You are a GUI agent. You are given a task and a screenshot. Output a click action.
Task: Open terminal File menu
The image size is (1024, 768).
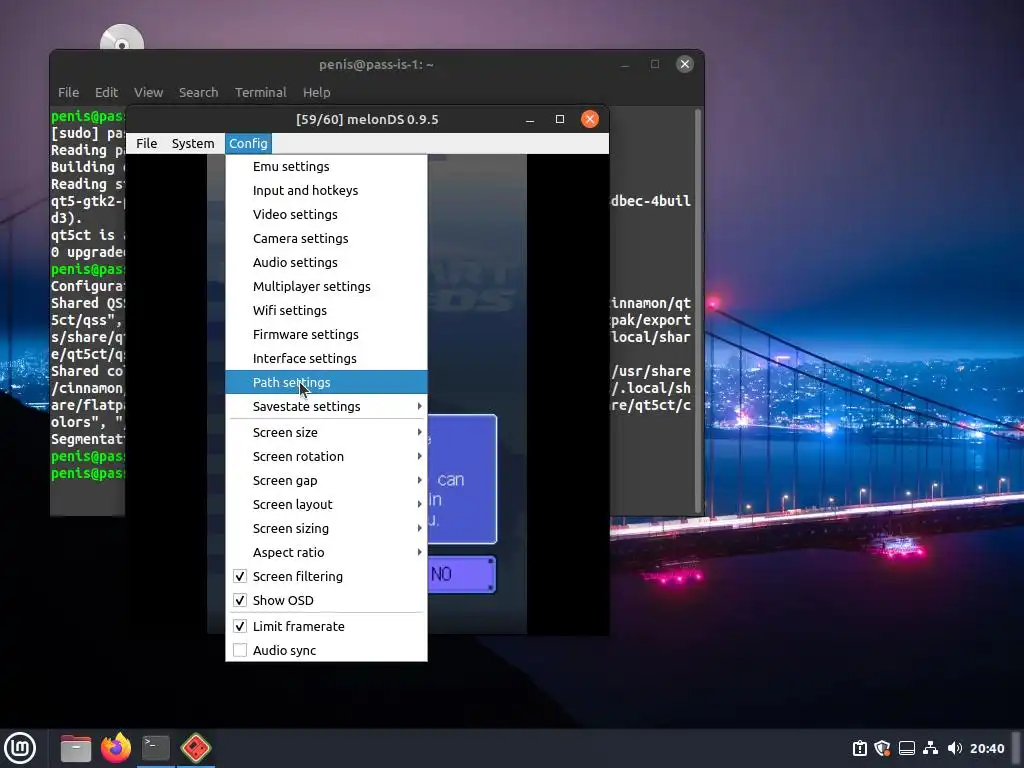click(68, 92)
